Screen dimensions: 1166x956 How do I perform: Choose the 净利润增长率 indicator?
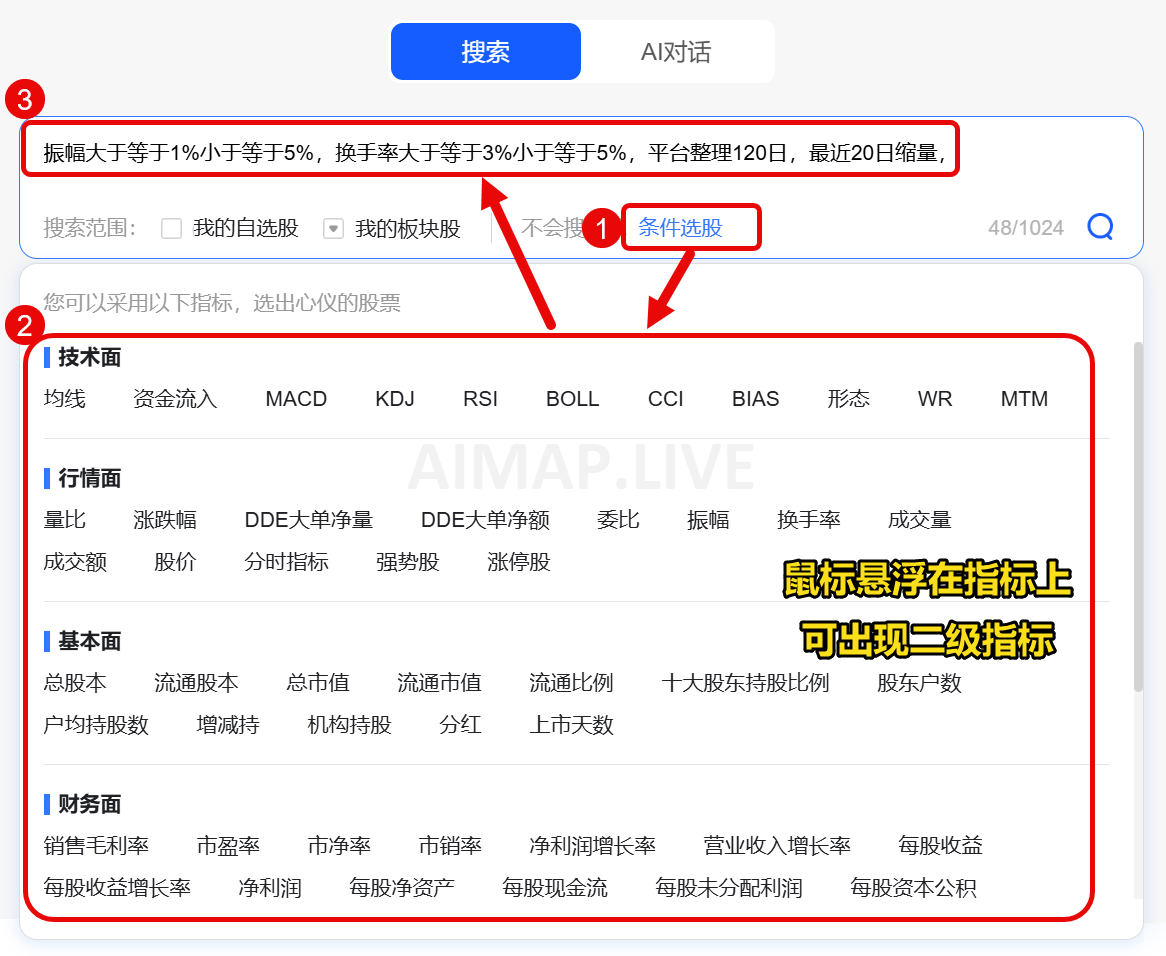(x=592, y=846)
